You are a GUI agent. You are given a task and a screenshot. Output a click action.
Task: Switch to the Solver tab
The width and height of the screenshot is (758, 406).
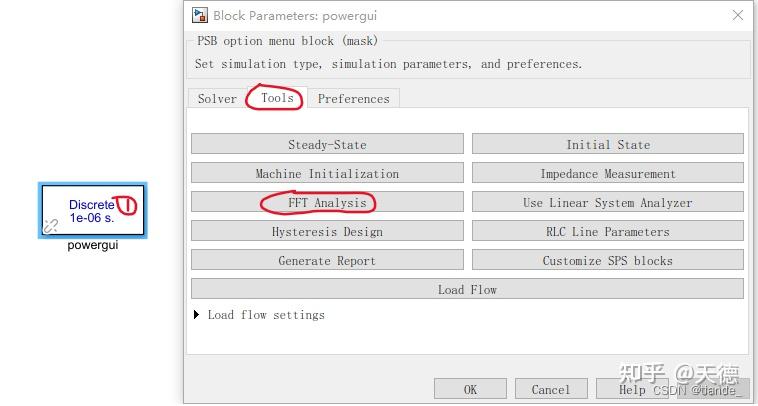point(217,99)
